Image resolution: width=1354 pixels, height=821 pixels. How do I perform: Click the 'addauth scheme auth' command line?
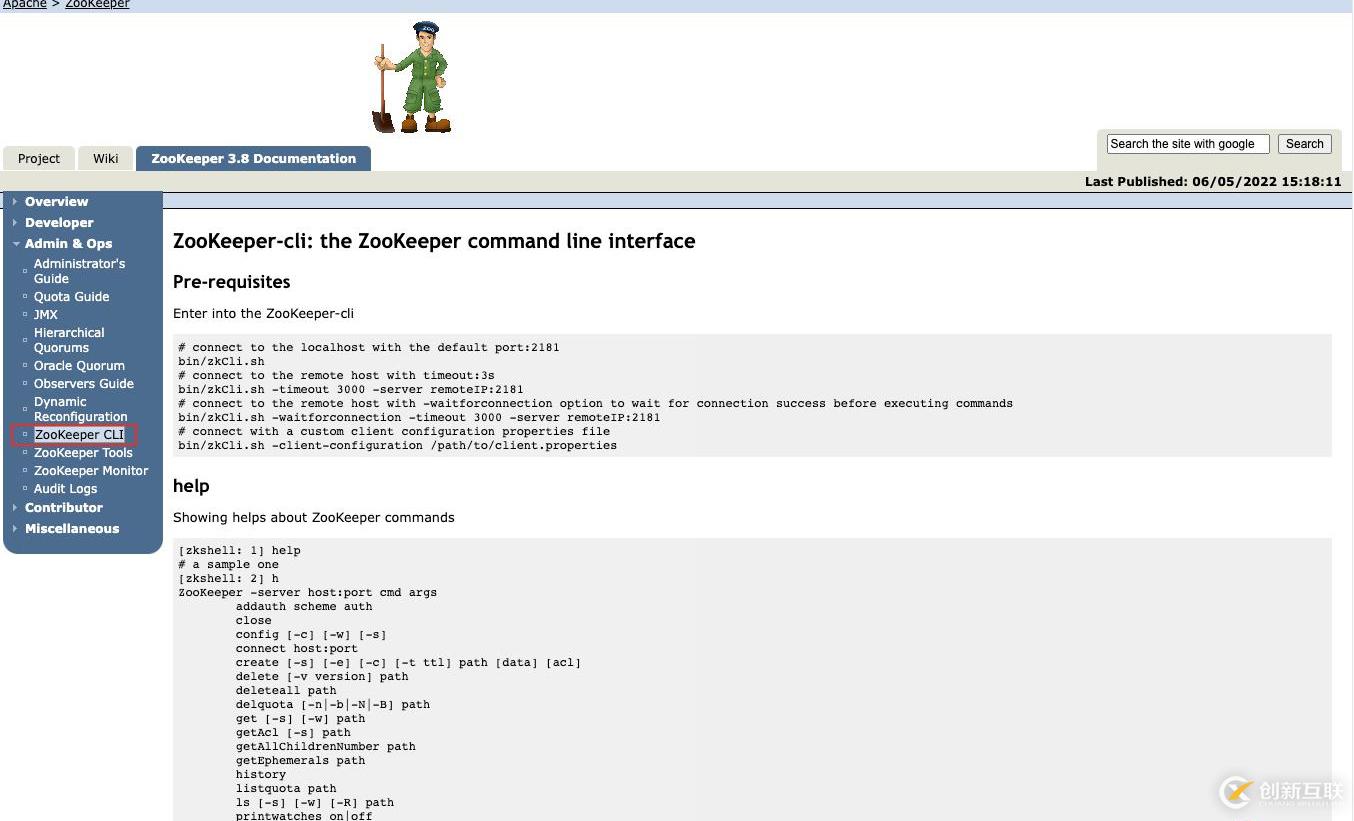point(304,607)
